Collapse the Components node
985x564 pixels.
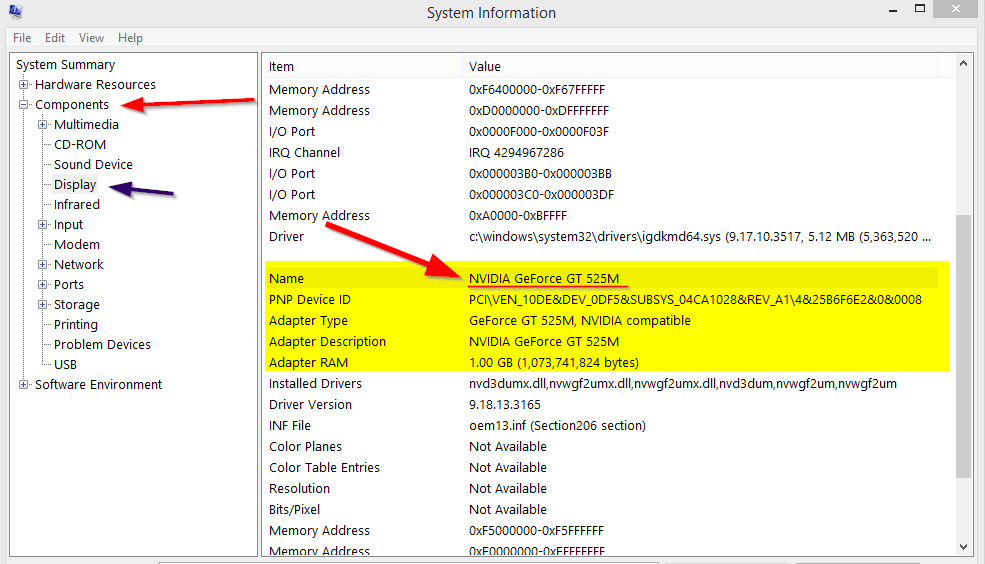[x=23, y=104]
